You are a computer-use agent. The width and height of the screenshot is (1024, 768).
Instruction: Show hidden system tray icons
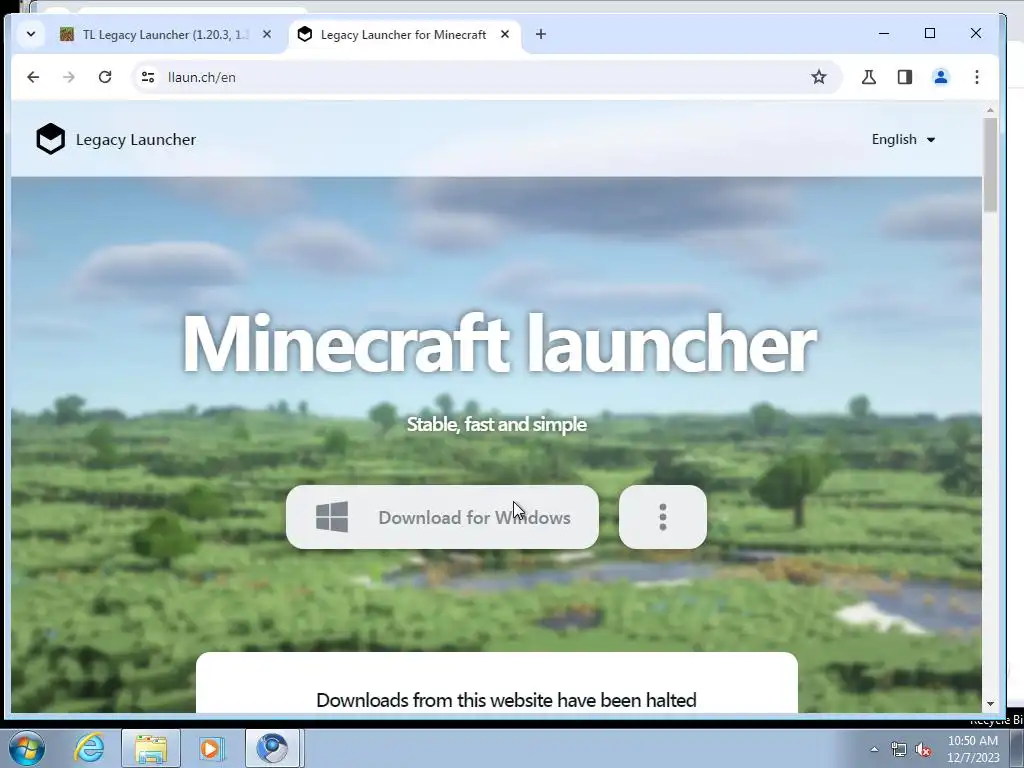tap(874, 749)
